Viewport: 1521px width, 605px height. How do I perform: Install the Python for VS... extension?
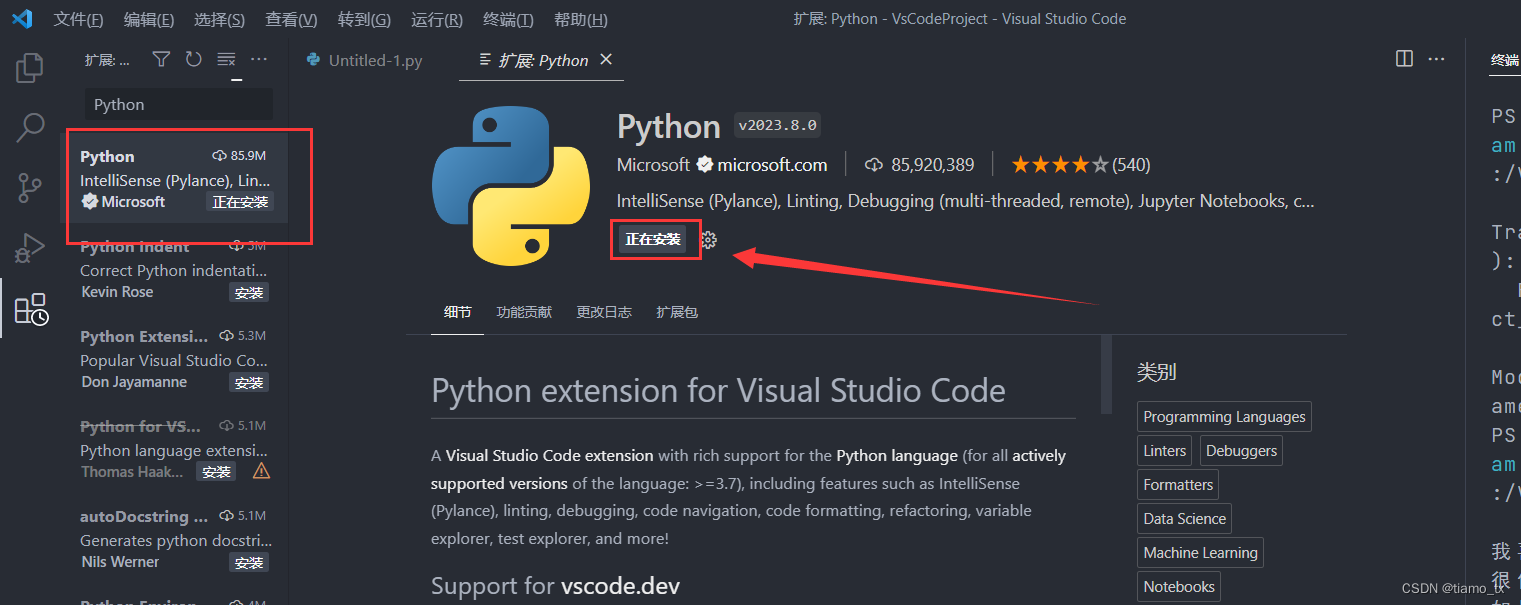pos(216,472)
